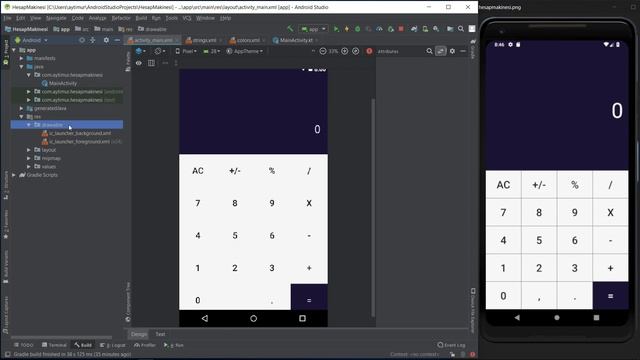Click the collapse all icon in Project panel
640x360 pixels.
tap(93, 40)
